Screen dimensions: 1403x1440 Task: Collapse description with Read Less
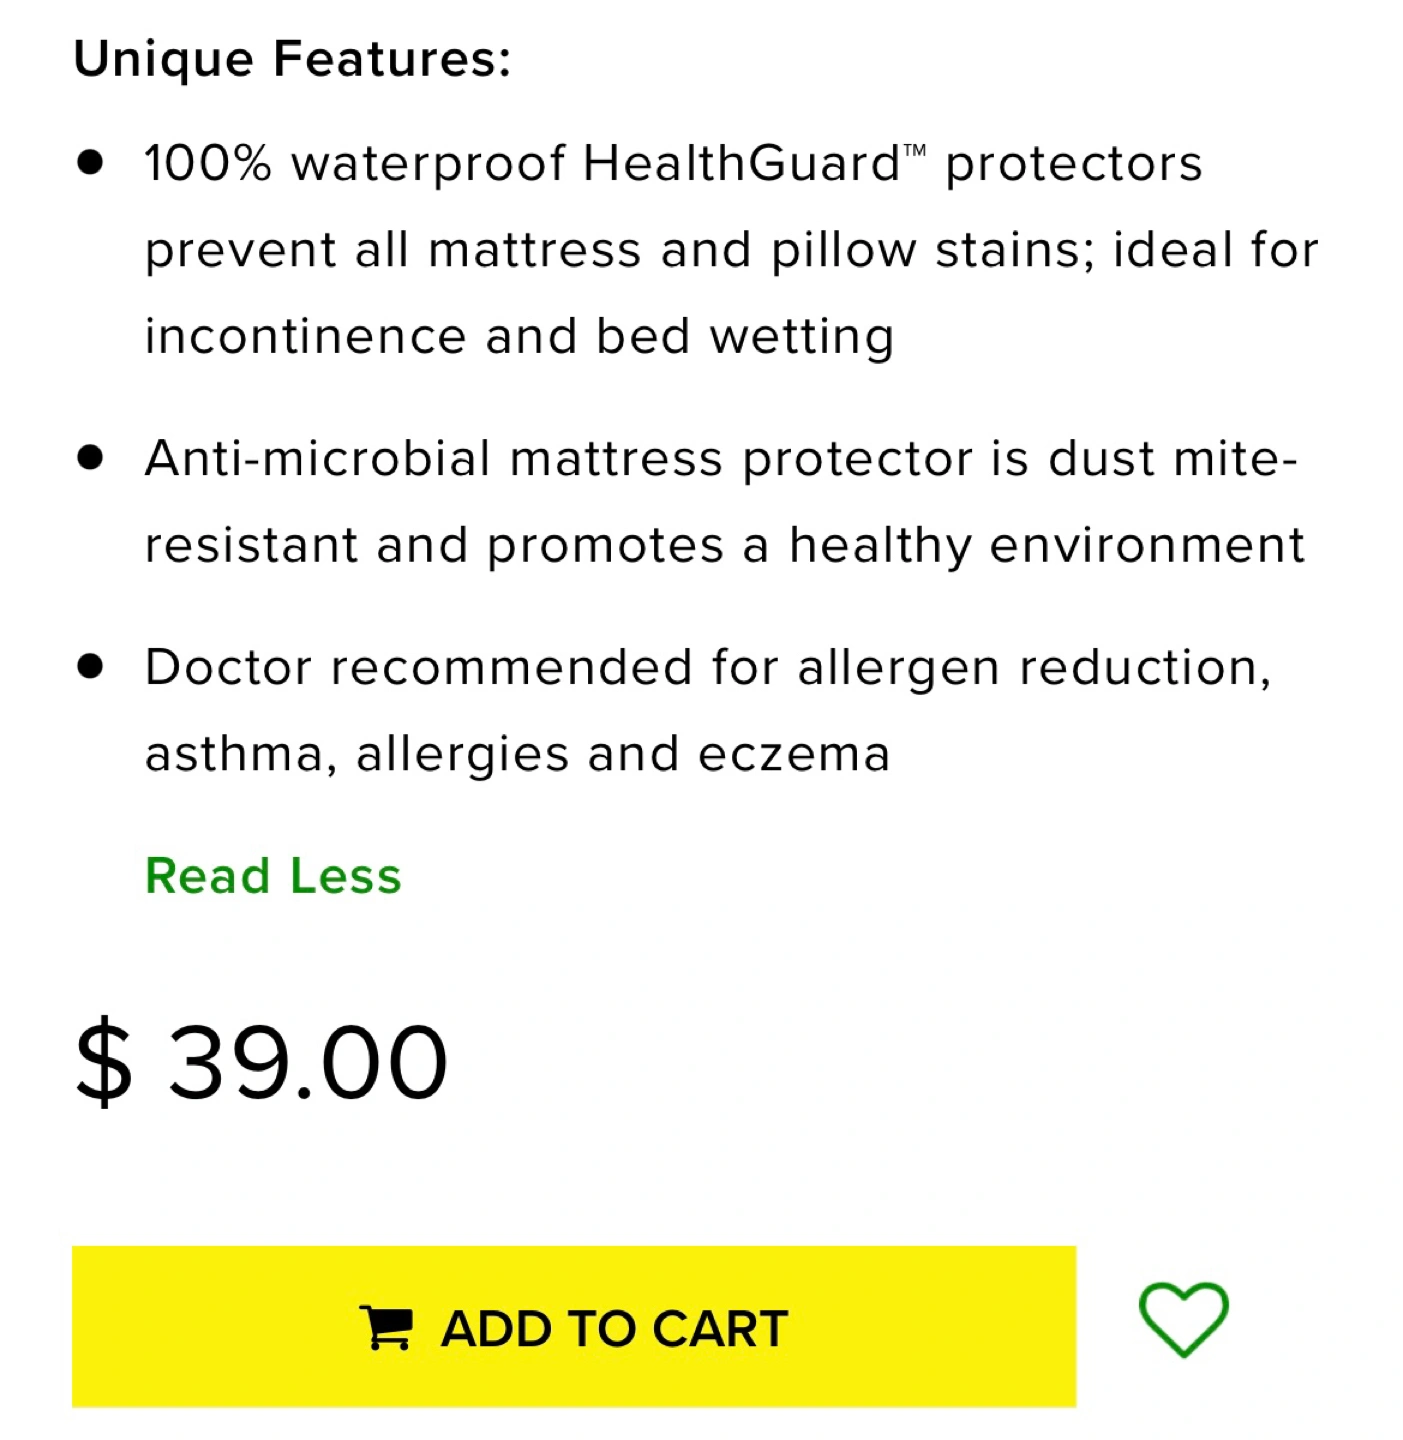(x=273, y=876)
